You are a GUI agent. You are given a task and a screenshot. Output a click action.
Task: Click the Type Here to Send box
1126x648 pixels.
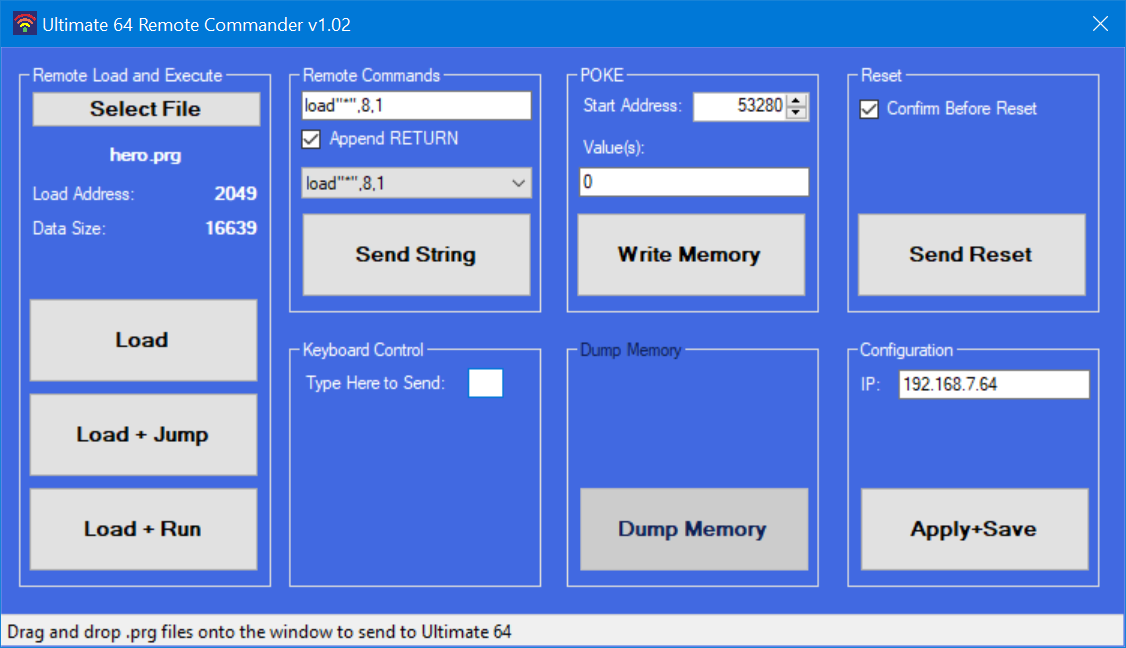485,383
